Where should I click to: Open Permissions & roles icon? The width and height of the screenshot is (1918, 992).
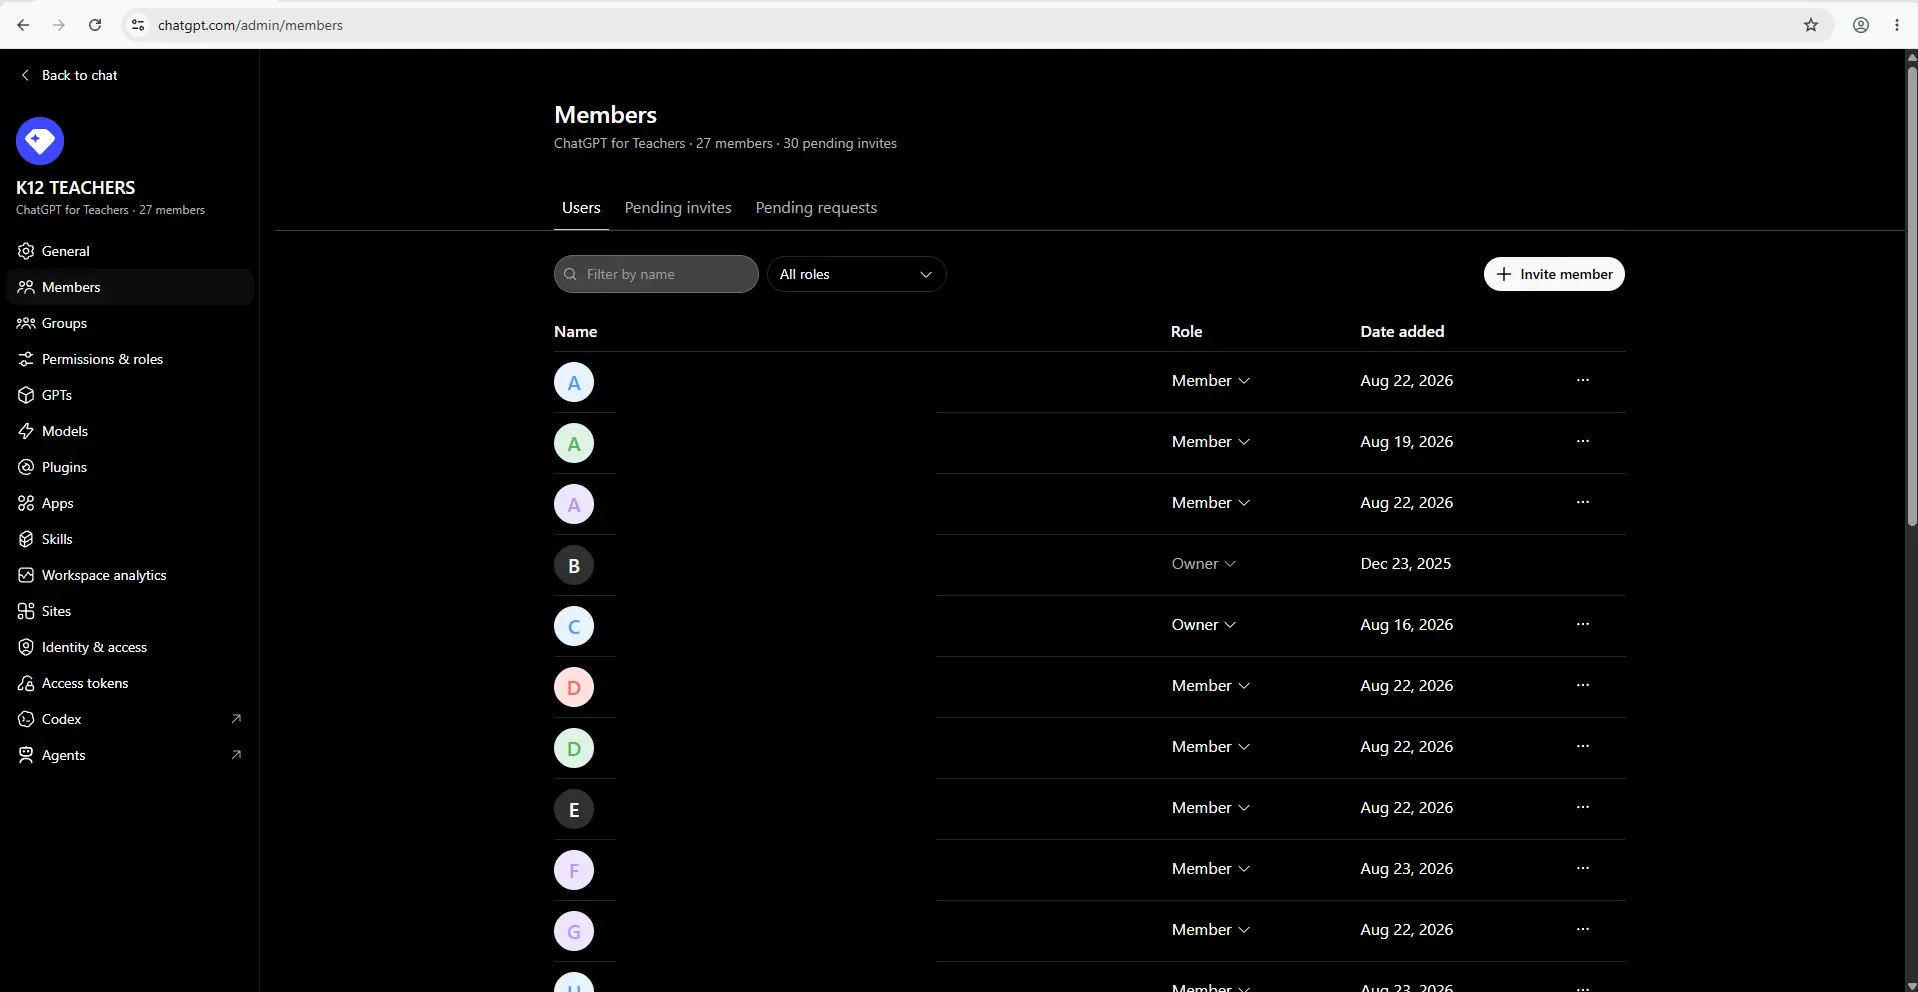(x=26, y=359)
